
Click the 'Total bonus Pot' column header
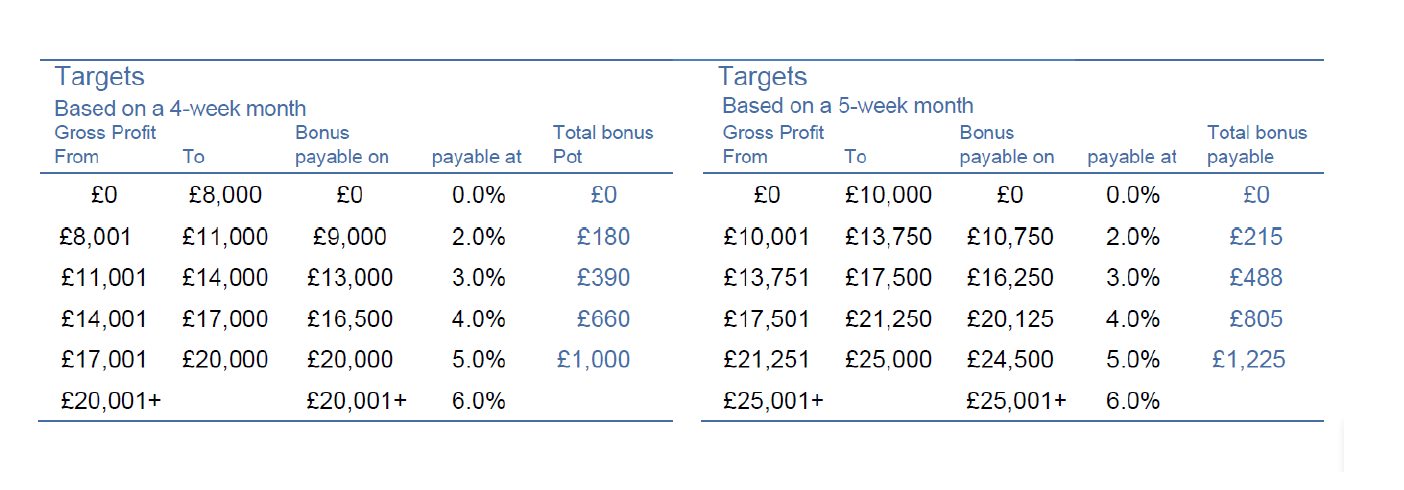coord(603,145)
